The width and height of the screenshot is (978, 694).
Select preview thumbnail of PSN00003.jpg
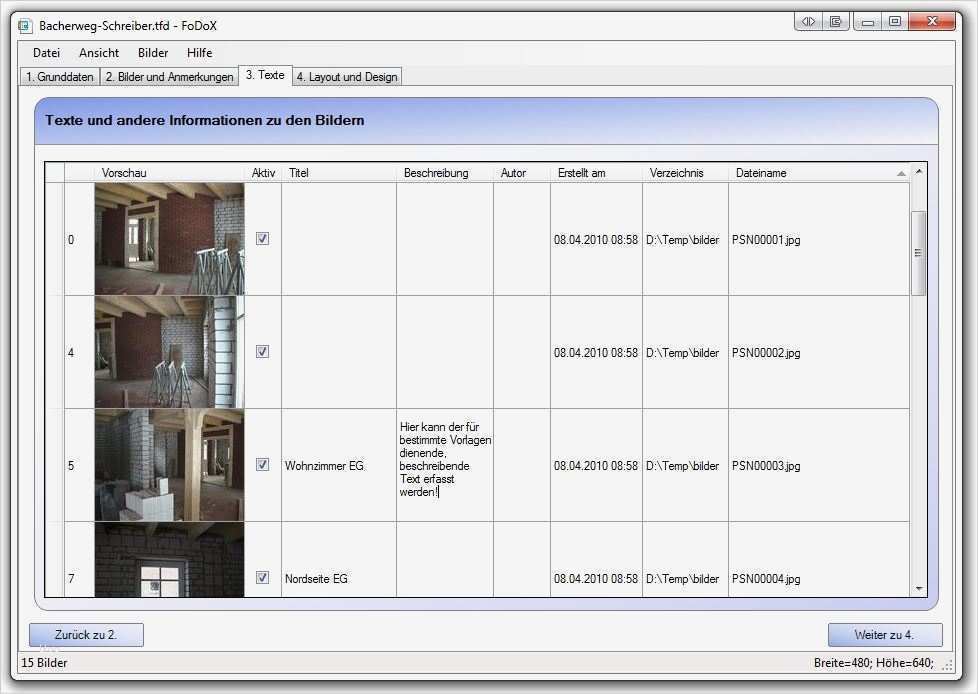tap(169, 465)
